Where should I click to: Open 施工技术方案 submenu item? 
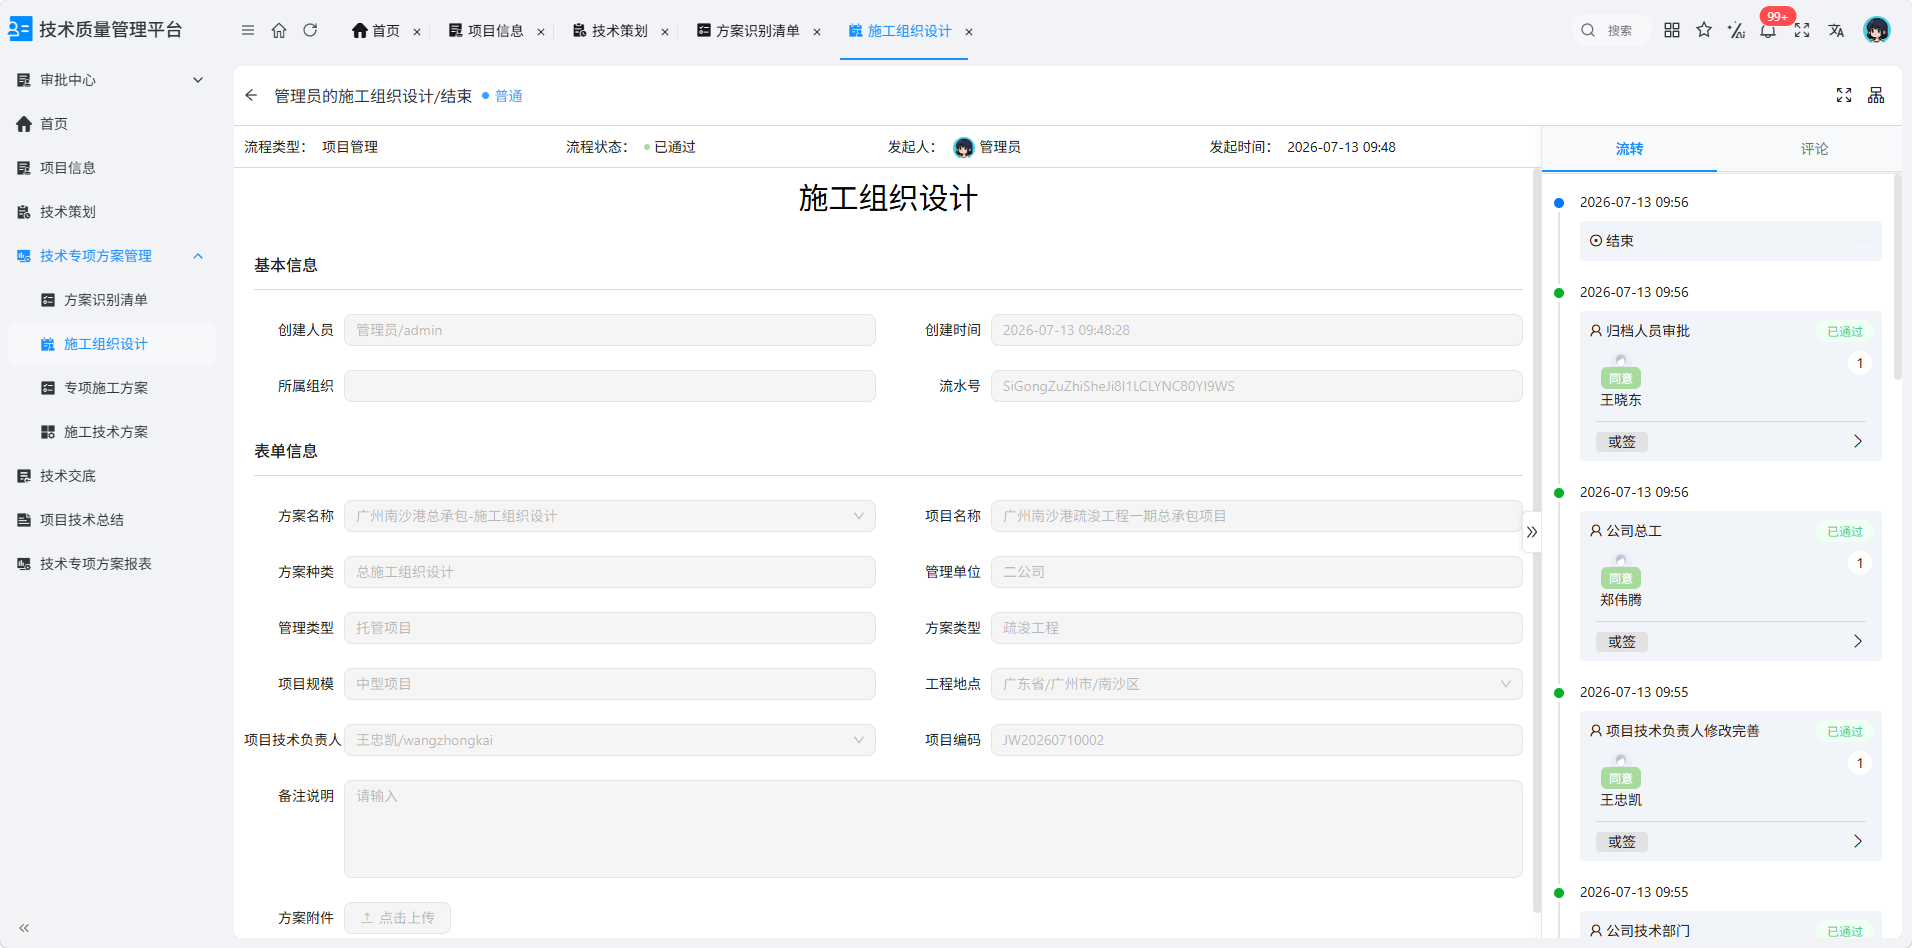coord(111,432)
